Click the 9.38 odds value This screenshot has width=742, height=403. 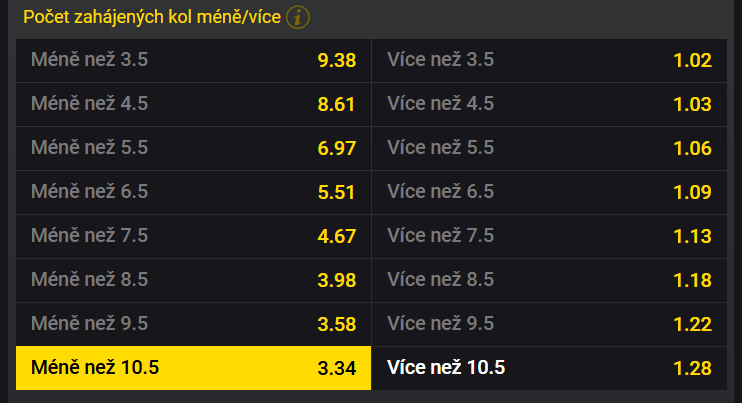click(x=336, y=61)
